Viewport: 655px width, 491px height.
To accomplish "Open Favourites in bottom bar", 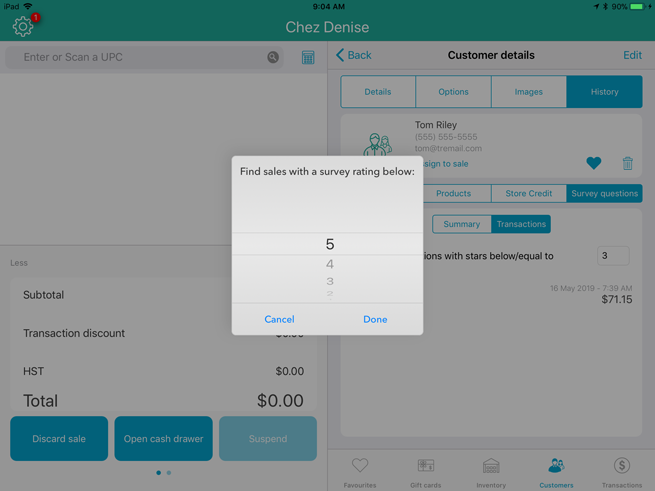I will coord(360,472).
